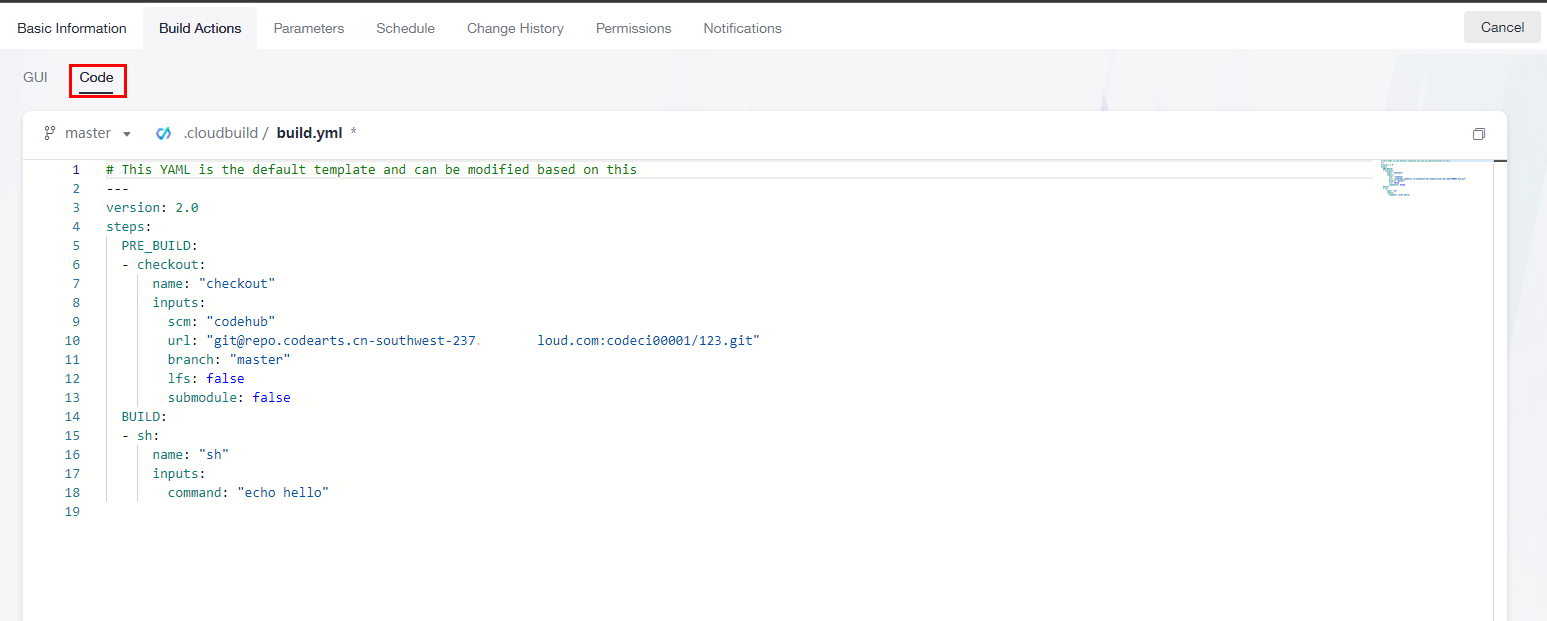1547x621 pixels.
Task: Open the Basic Information tab
Action: pyautogui.click(x=72, y=28)
